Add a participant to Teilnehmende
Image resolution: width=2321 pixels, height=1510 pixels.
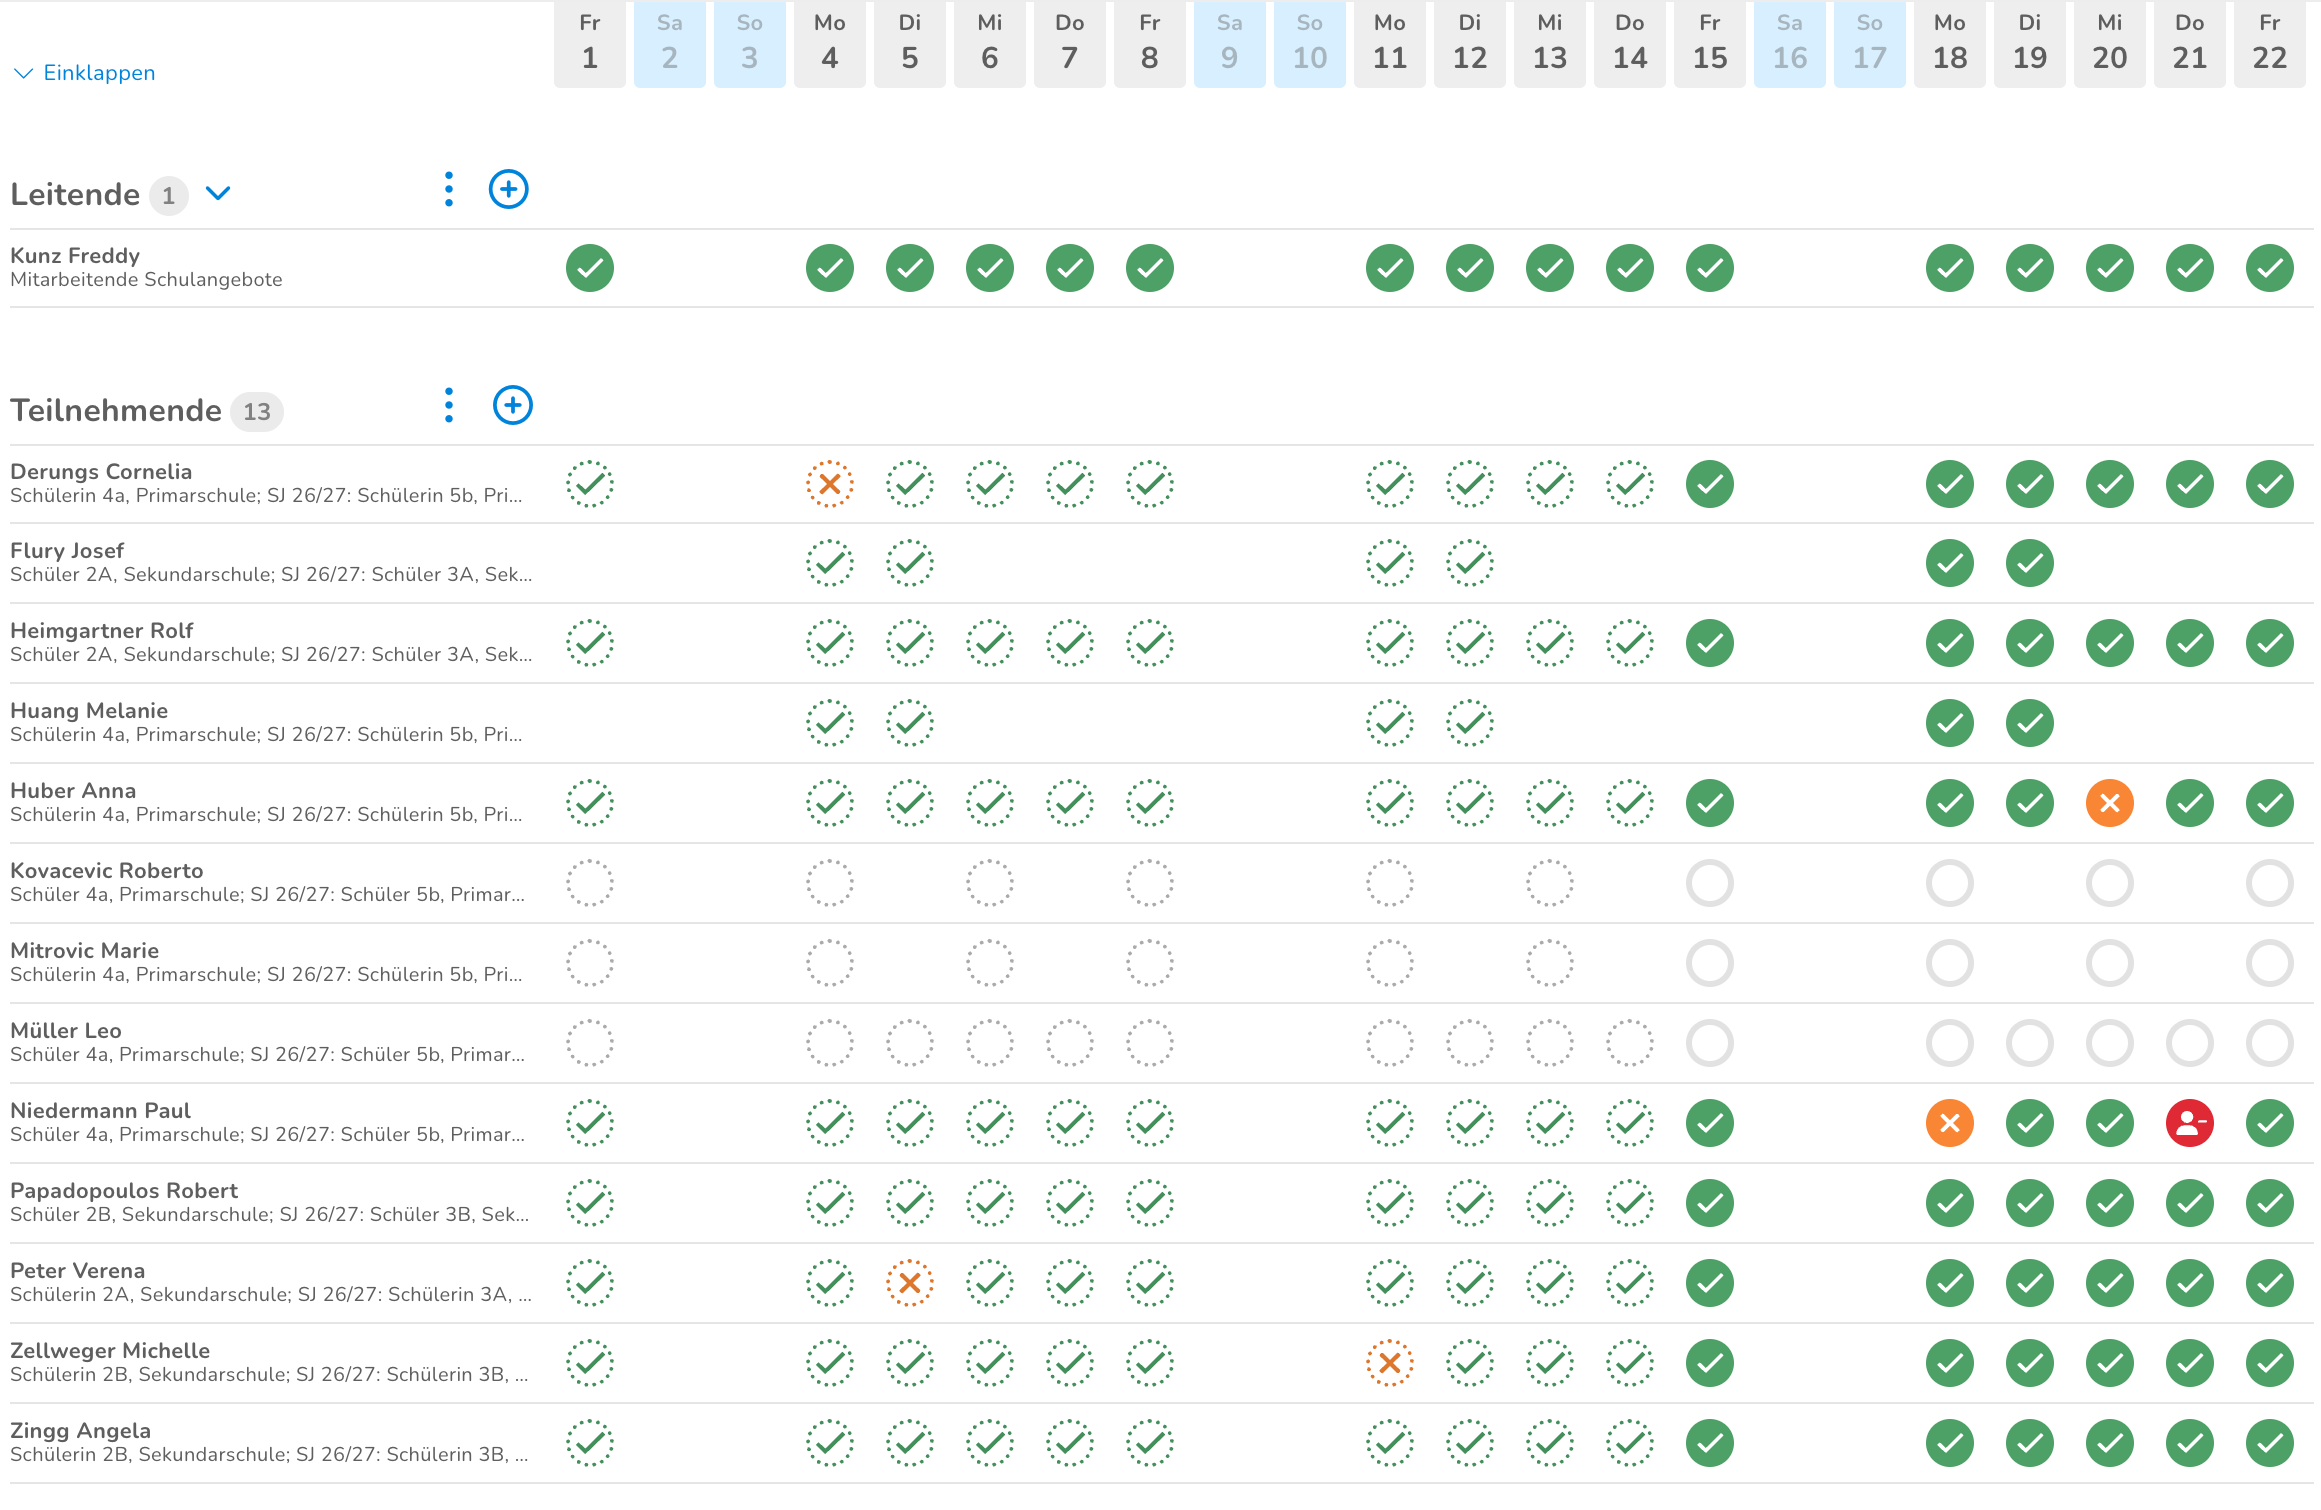pyautogui.click(x=513, y=405)
